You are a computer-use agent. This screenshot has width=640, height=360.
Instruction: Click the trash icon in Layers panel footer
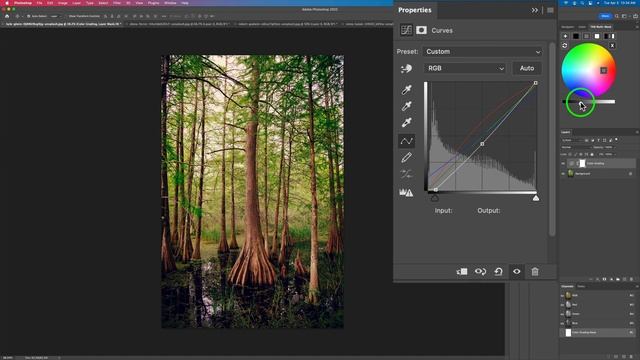631,279
